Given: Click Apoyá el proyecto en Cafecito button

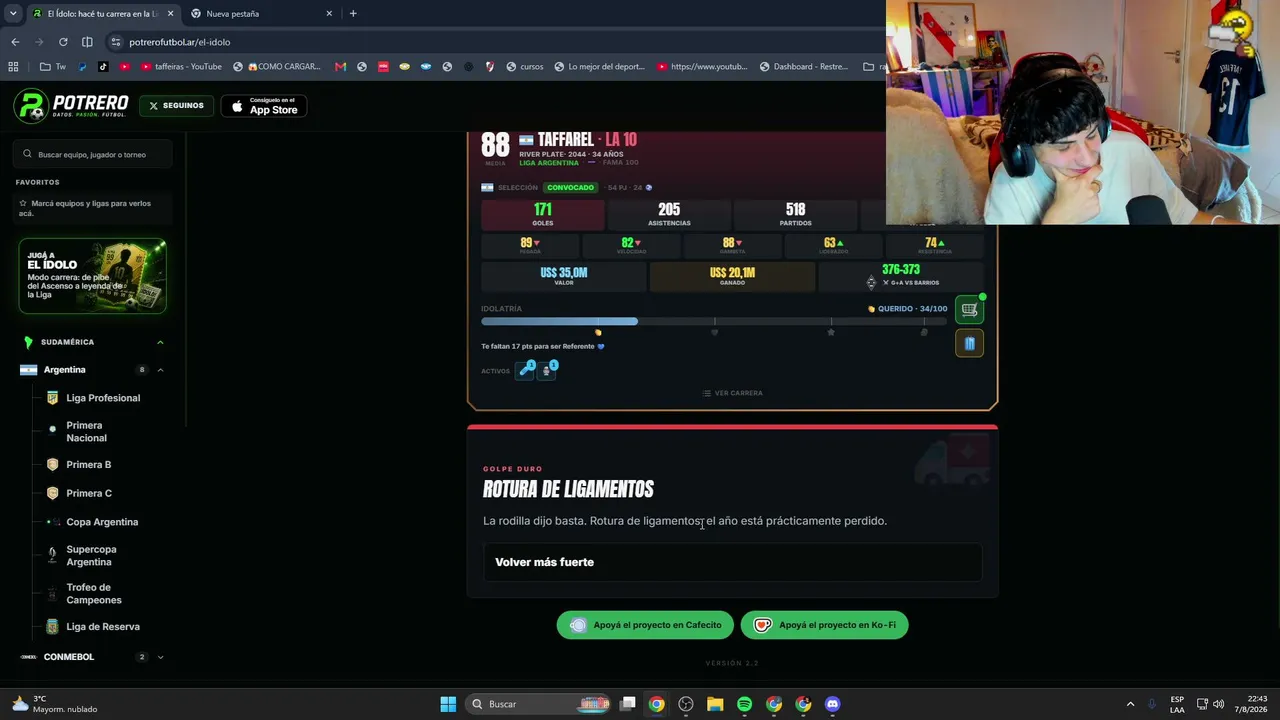Looking at the screenshot, I should [x=645, y=625].
